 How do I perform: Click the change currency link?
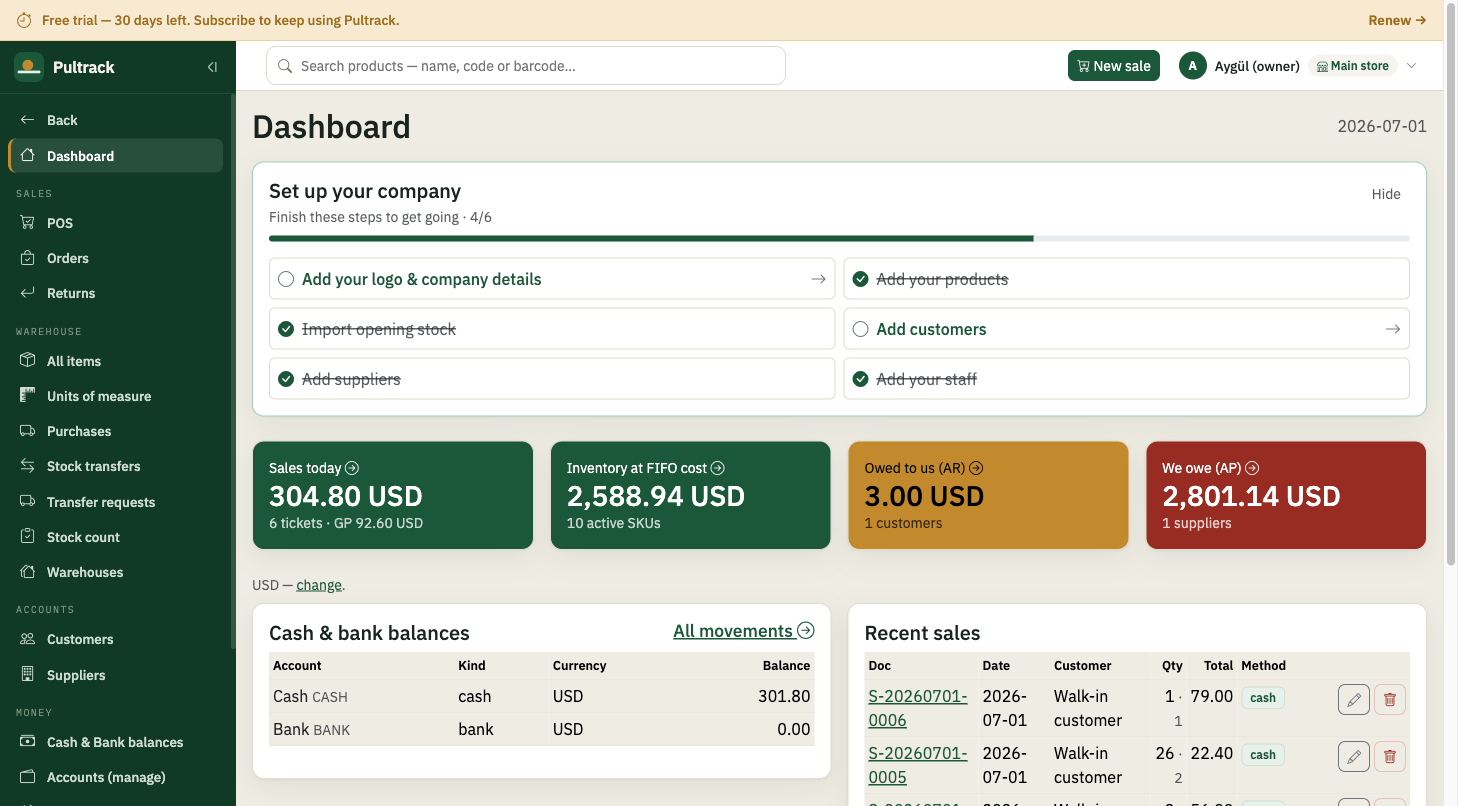coord(319,585)
